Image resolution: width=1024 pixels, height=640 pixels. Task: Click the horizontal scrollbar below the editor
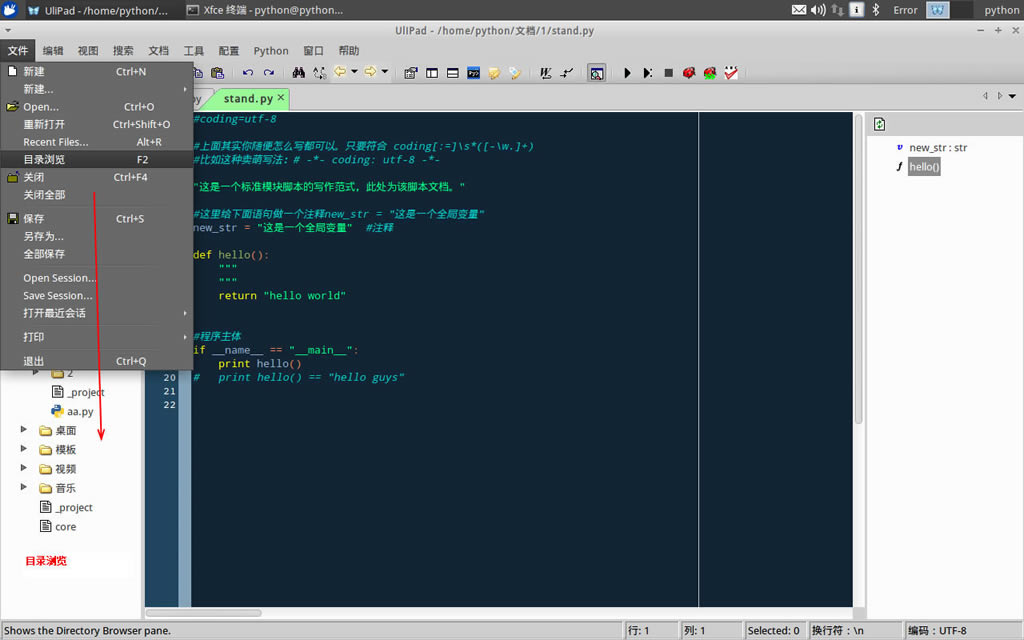click(204, 613)
